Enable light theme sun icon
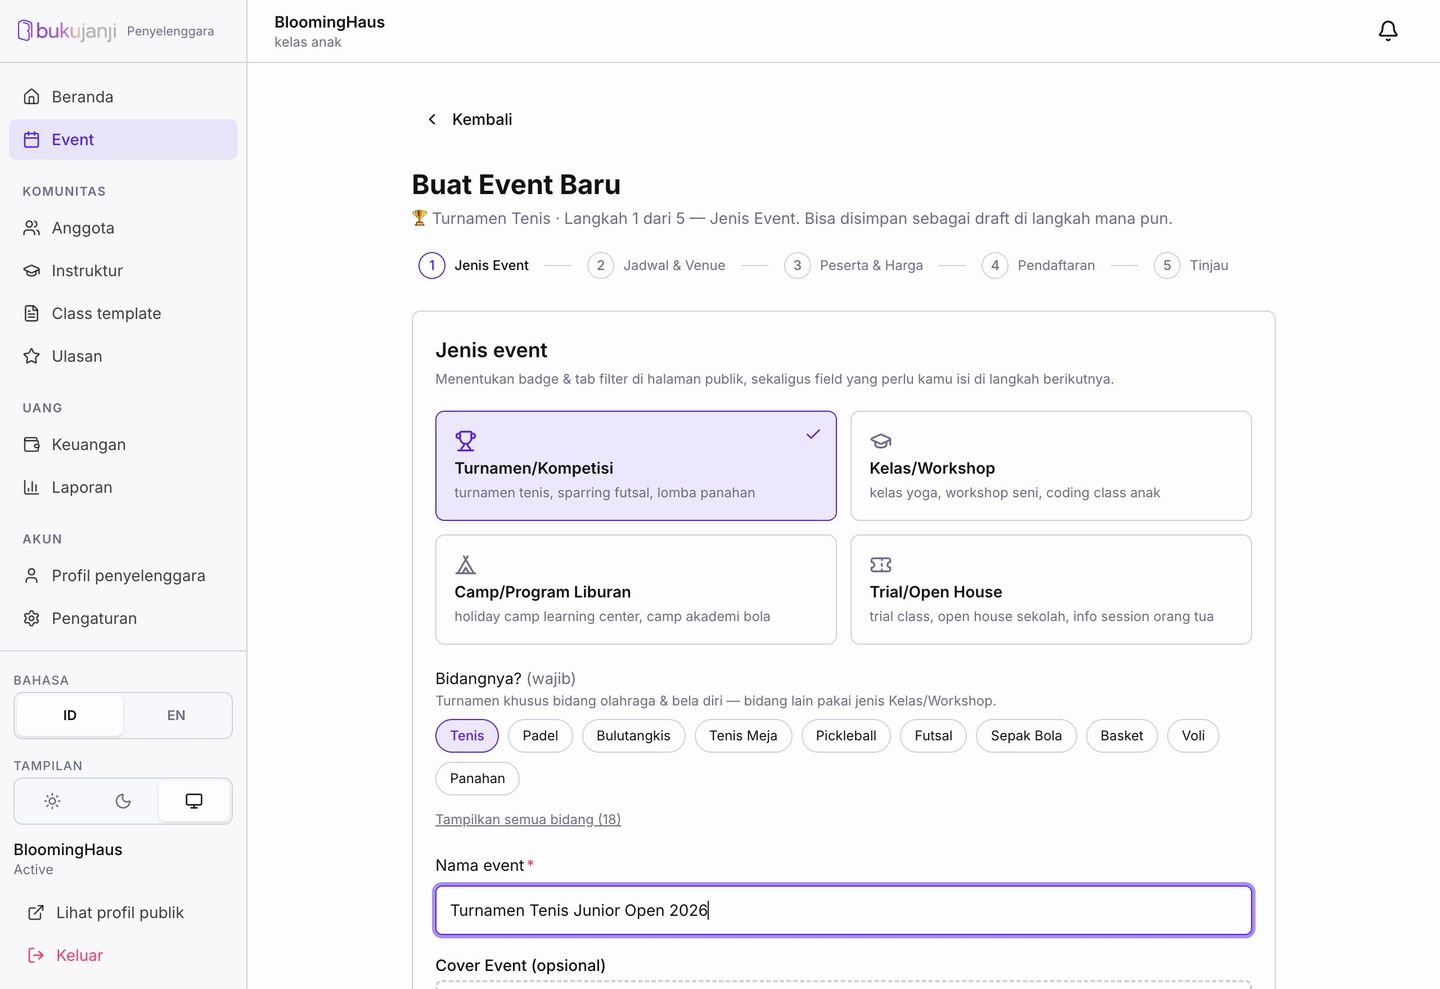The image size is (1440, 989). point(52,801)
